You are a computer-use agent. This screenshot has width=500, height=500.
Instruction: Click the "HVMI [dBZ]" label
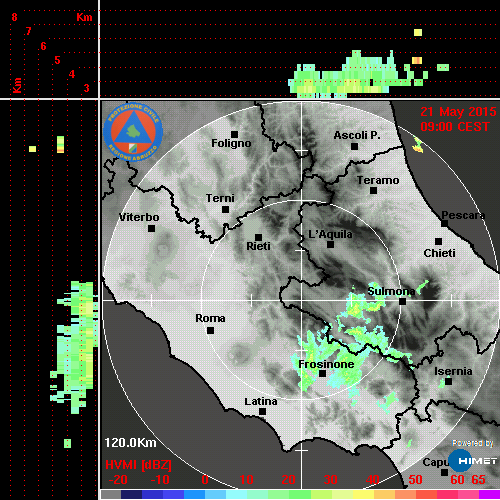(x=138, y=465)
